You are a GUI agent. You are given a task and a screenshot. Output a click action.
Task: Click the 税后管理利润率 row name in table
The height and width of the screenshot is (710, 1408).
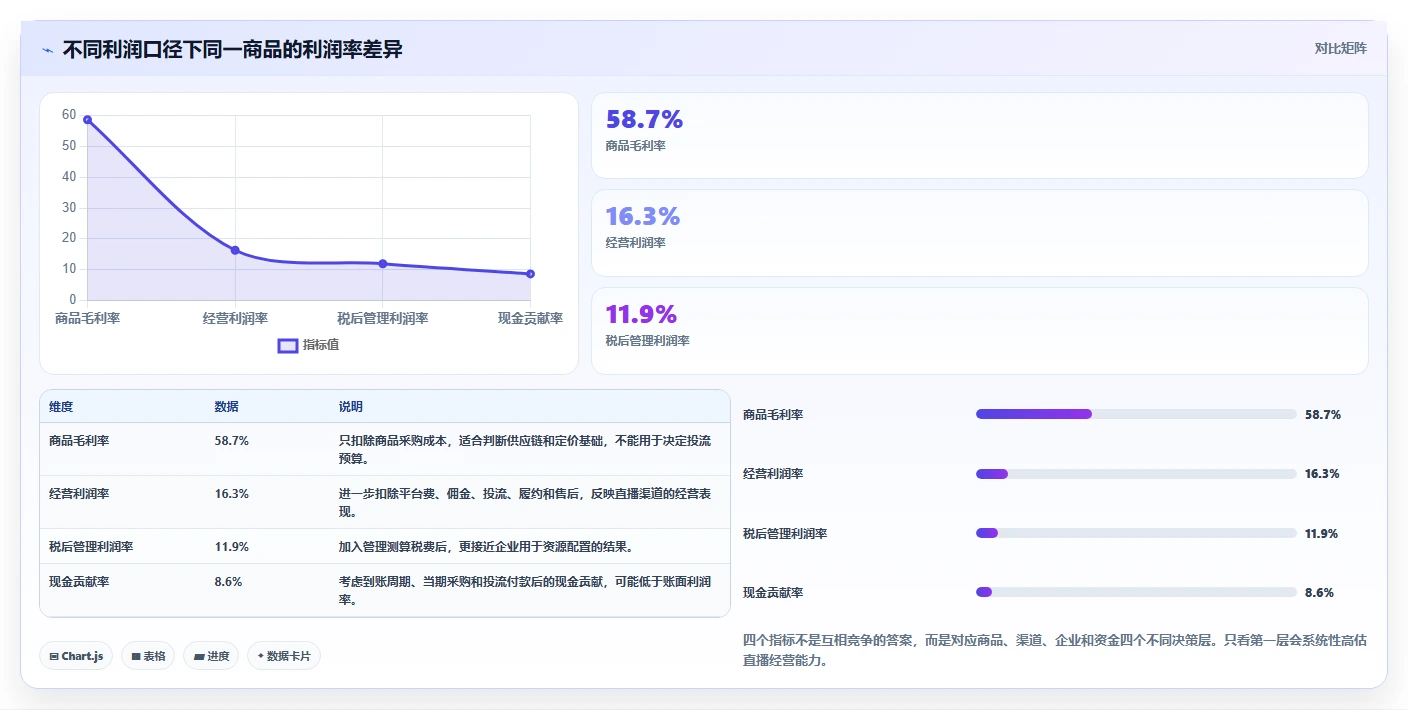91,547
